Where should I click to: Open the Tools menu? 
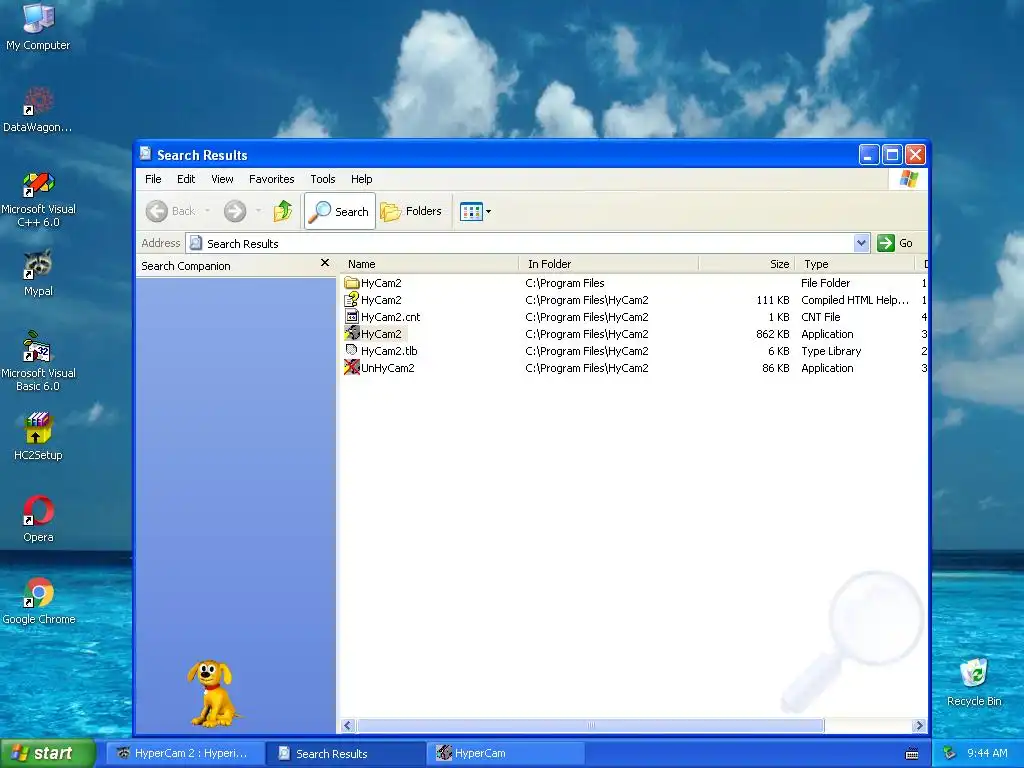click(x=323, y=179)
